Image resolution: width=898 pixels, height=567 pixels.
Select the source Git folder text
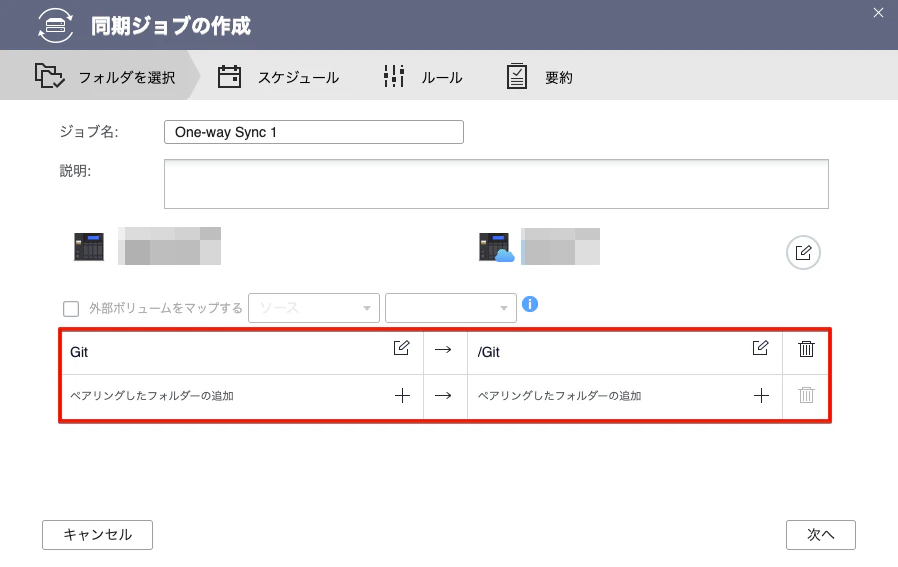(79, 352)
